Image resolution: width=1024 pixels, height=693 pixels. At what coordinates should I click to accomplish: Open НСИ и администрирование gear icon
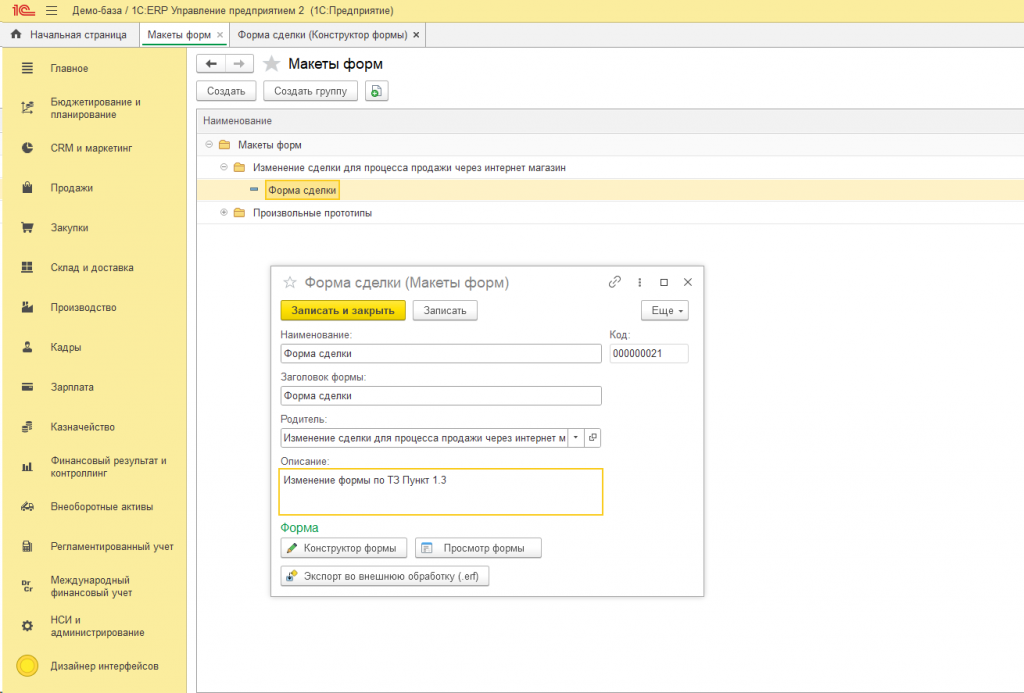coord(27,626)
